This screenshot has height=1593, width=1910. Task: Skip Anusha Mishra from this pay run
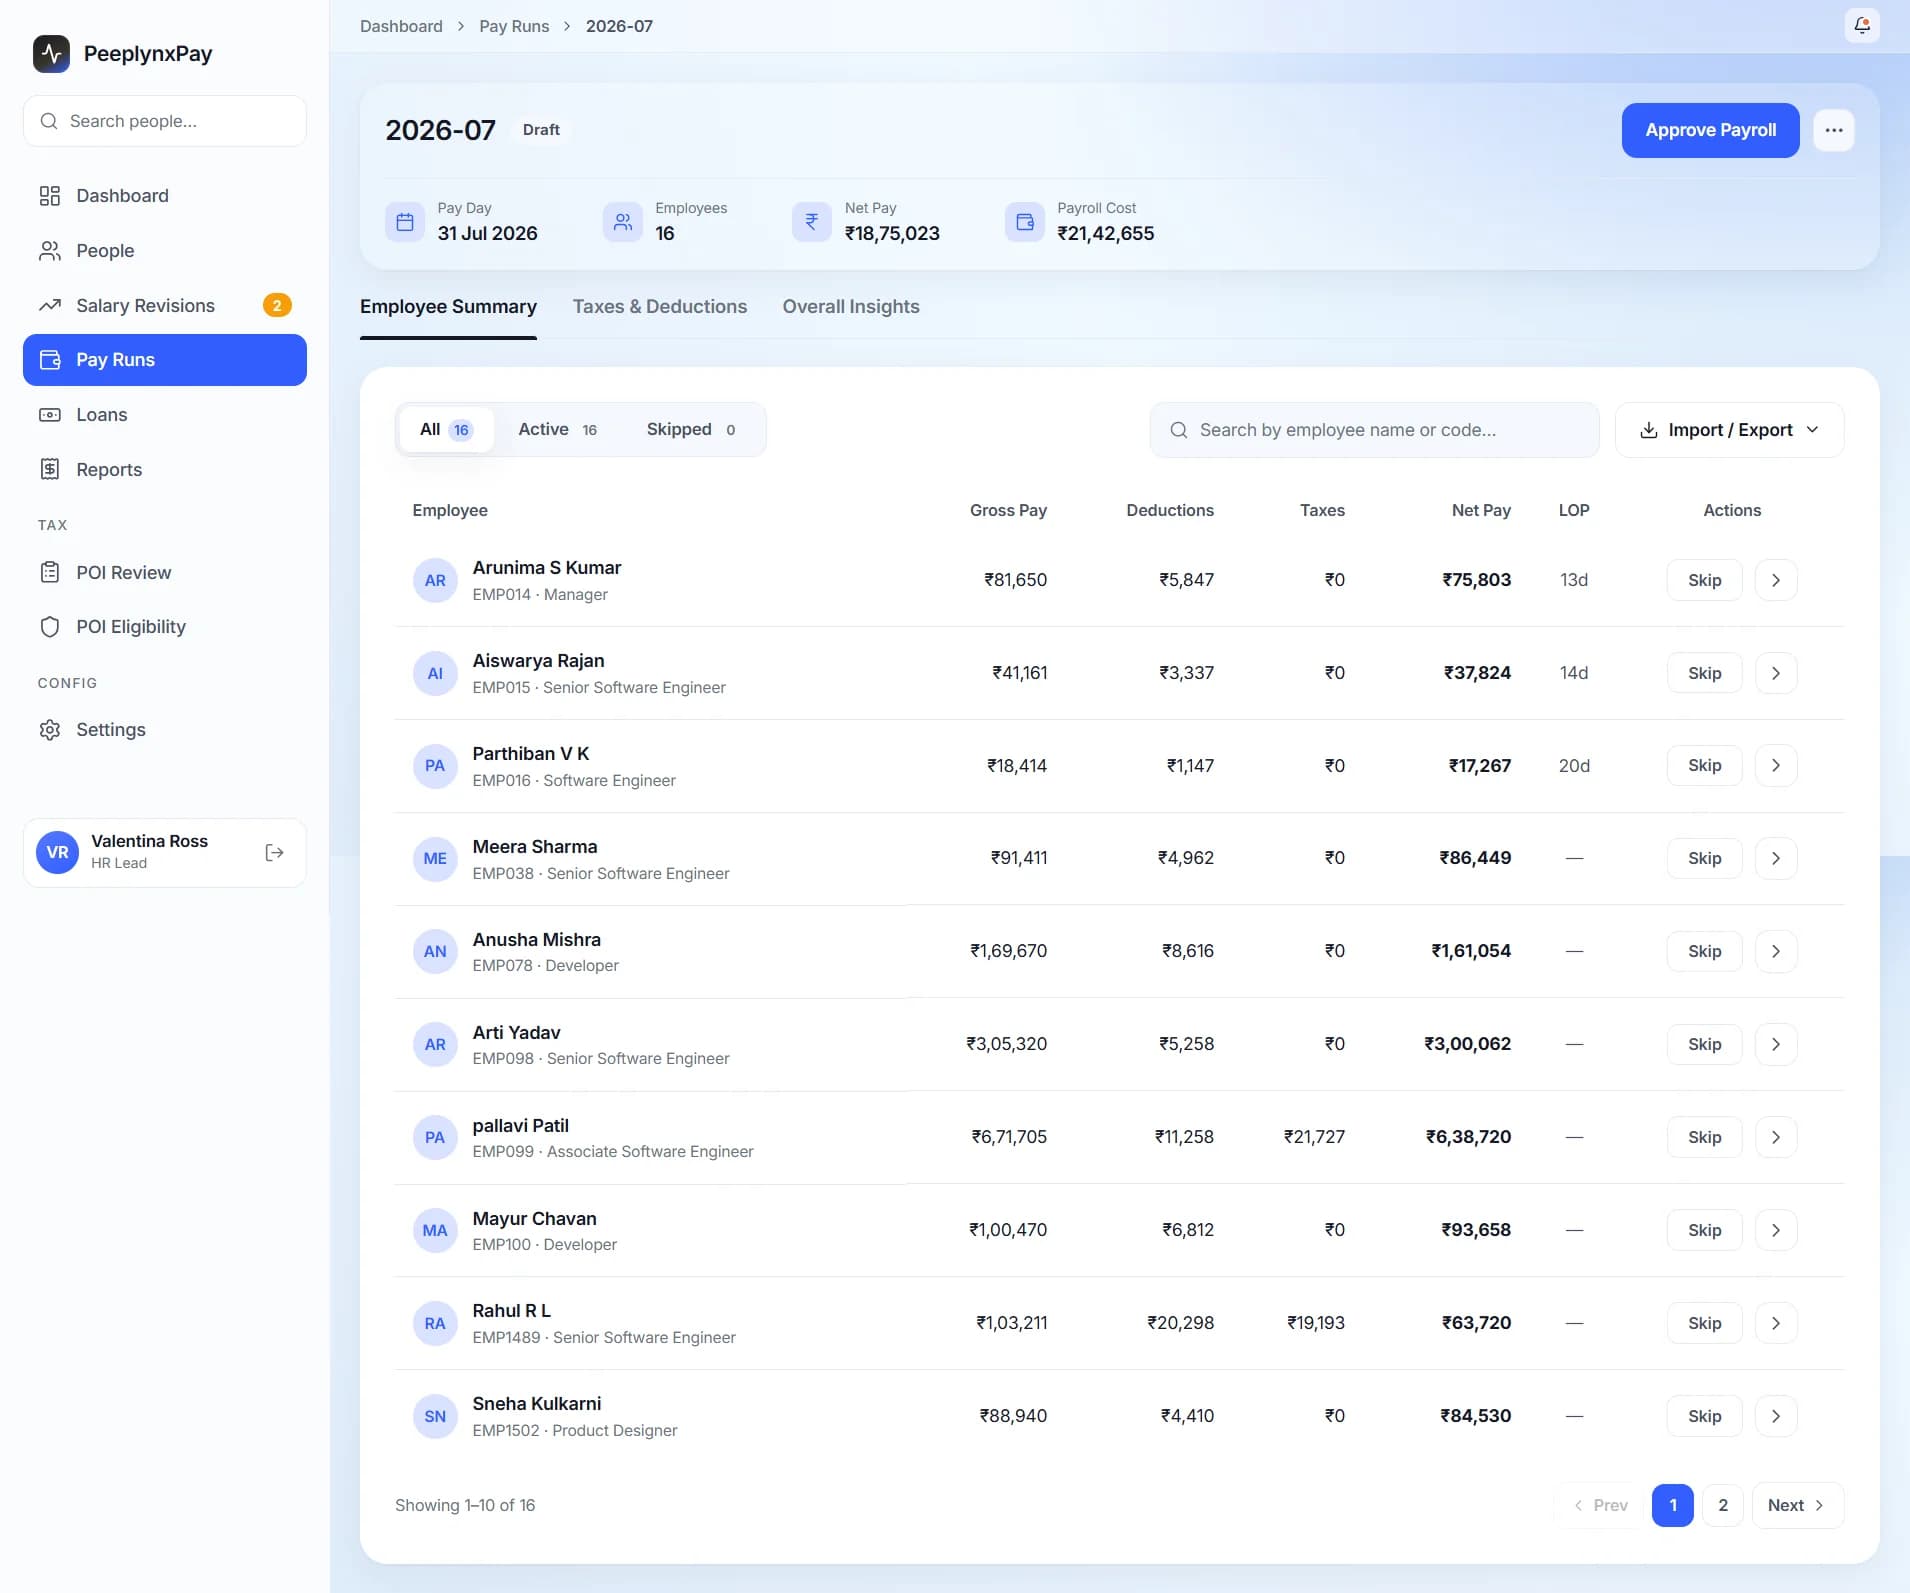(x=1704, y=952)
